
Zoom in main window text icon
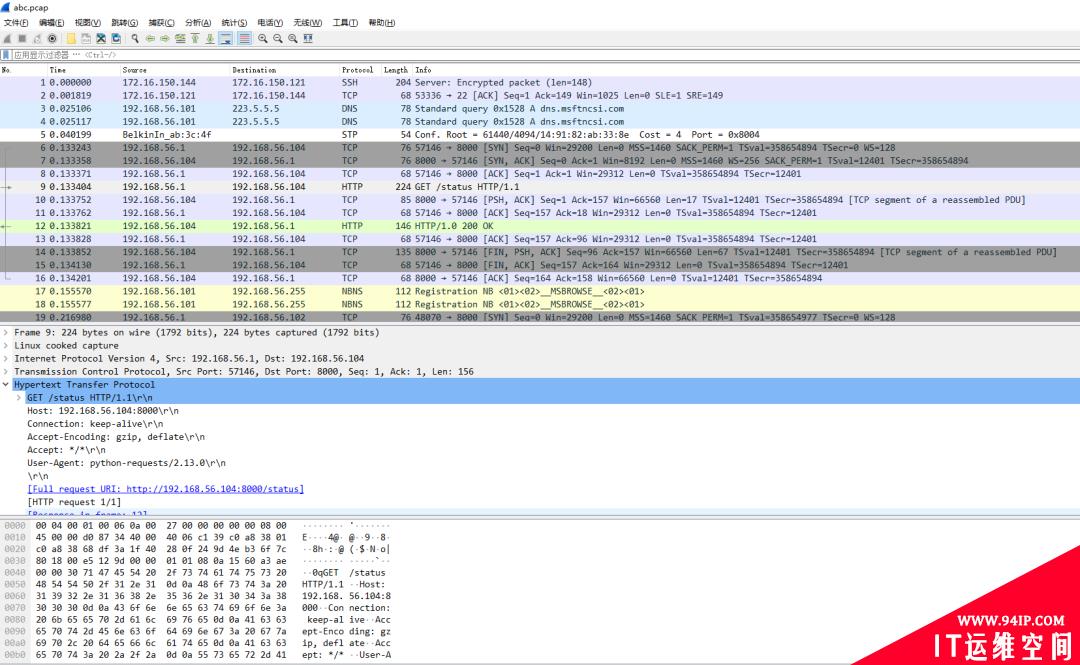(x=262, y=39)
